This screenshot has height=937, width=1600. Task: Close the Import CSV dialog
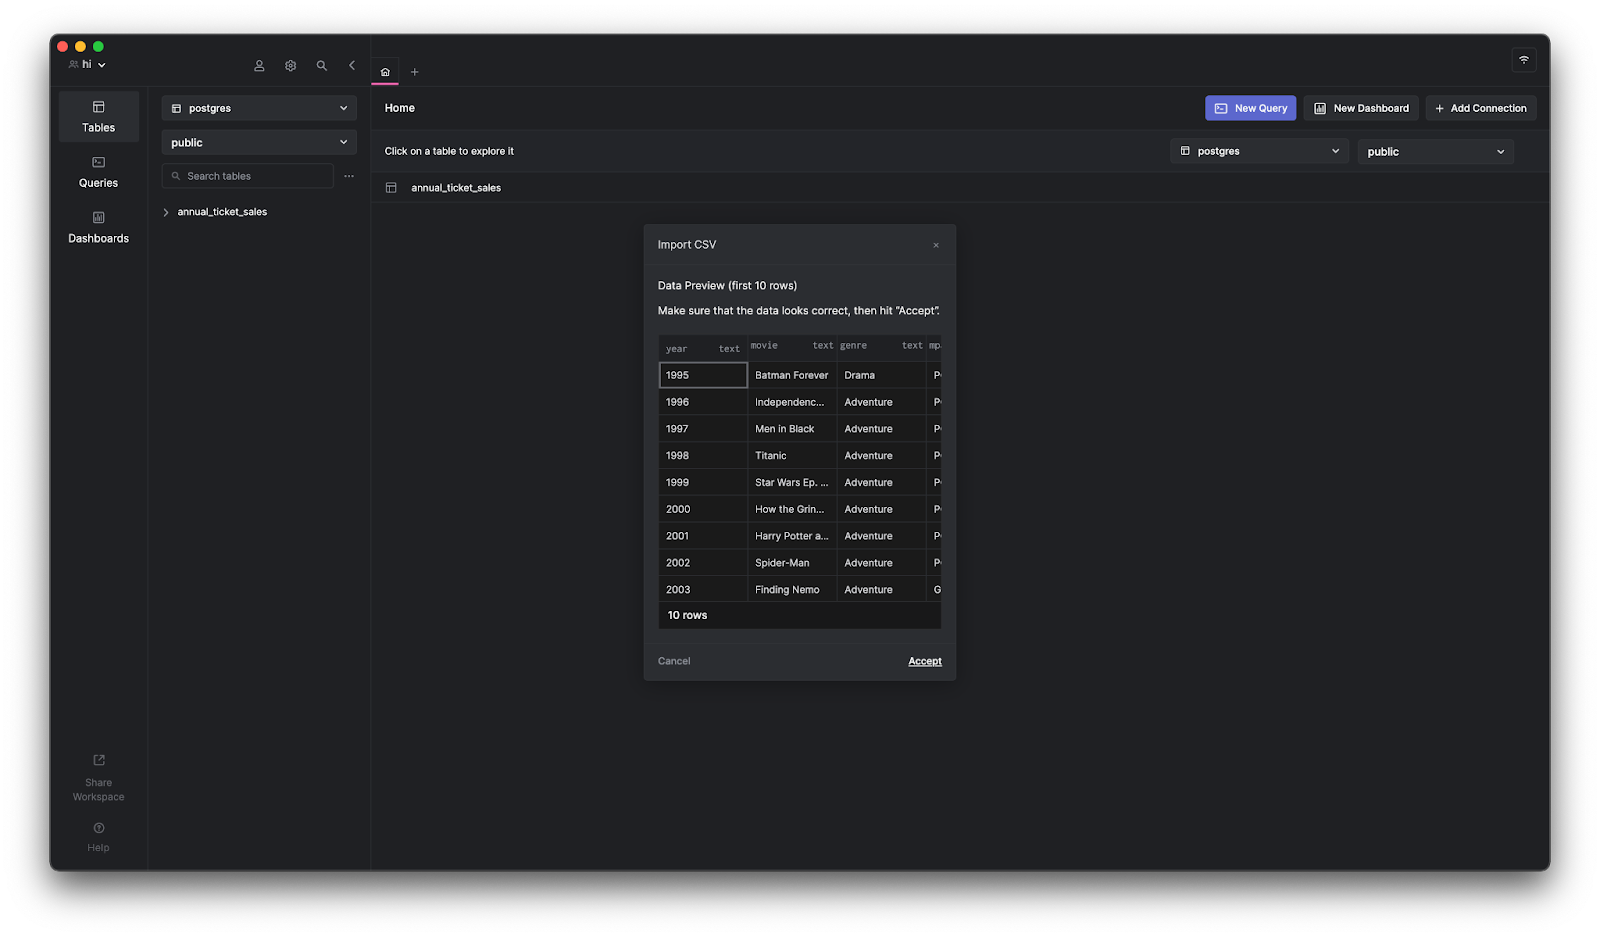(x=936, y=245)
